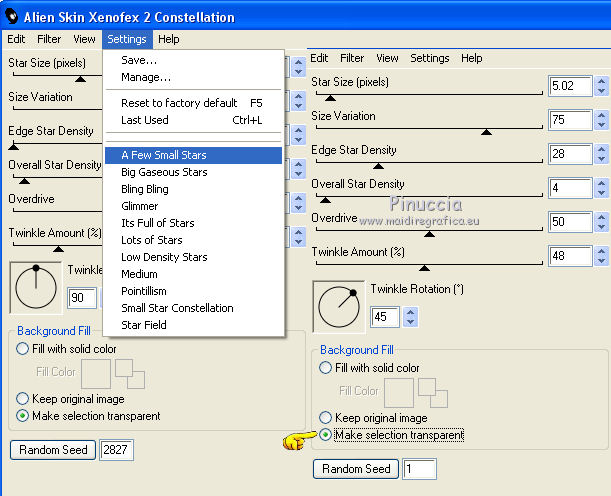611x496 pixels.
Task: Click stepper arrows beside 28 value
Action: (x=602, y=154)
